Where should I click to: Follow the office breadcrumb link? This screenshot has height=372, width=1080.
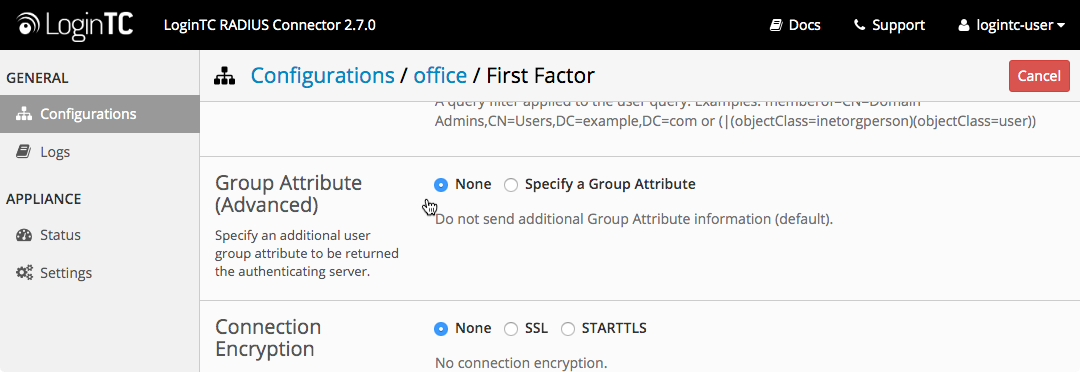[x=440, y=76]
